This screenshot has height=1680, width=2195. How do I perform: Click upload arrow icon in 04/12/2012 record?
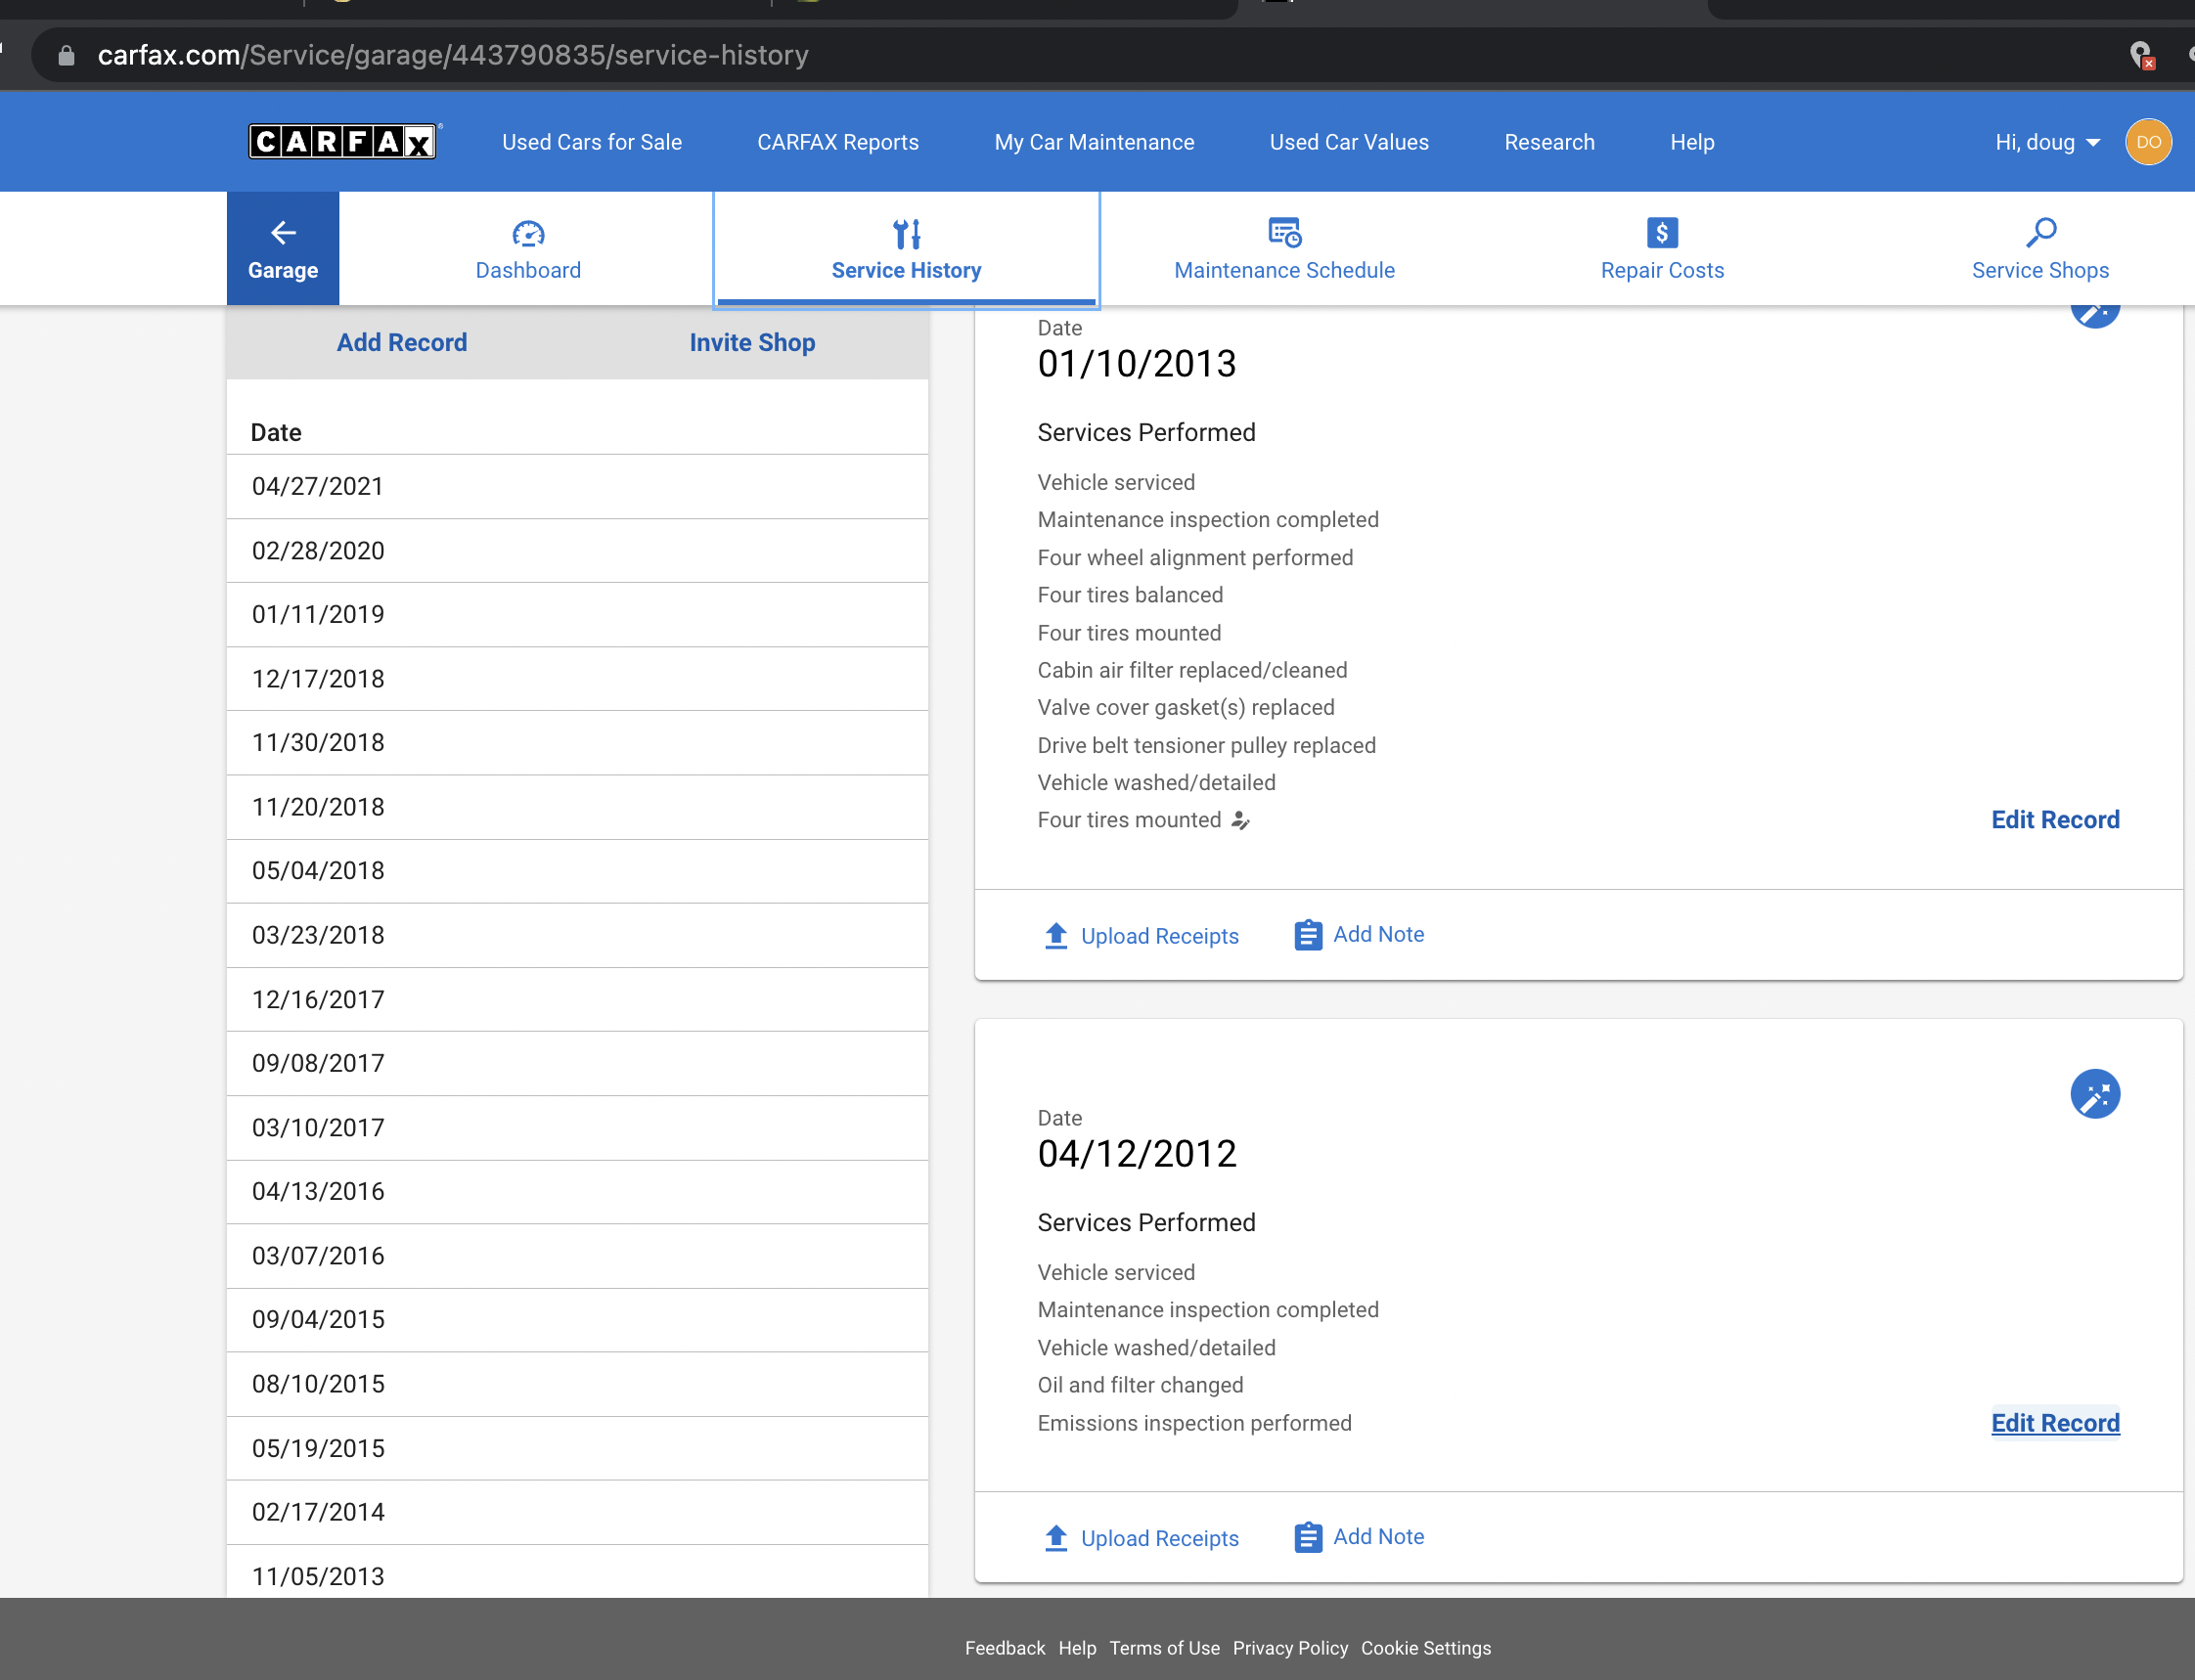pyautogui.click(x=1056, y=1537)
